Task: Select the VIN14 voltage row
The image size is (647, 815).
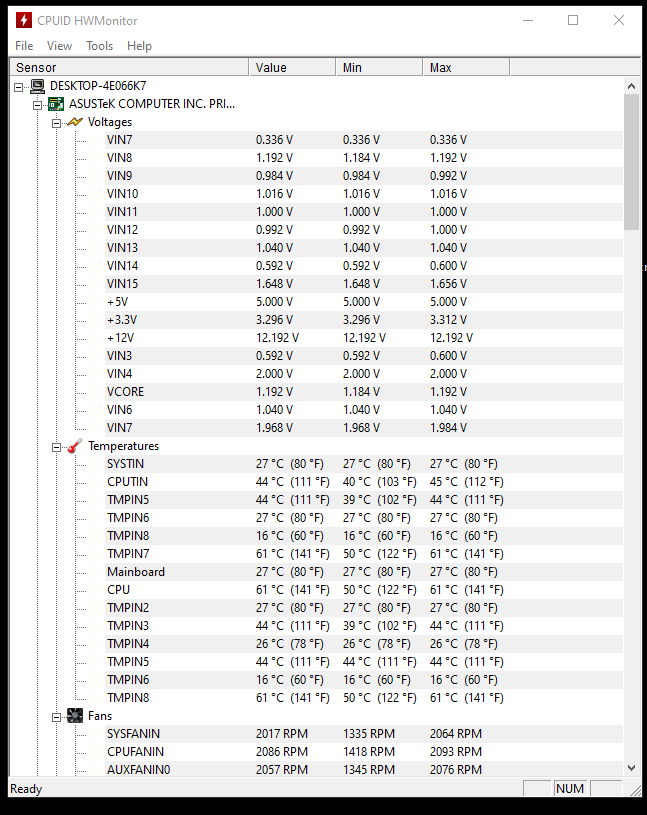Action: click(363, 266)
